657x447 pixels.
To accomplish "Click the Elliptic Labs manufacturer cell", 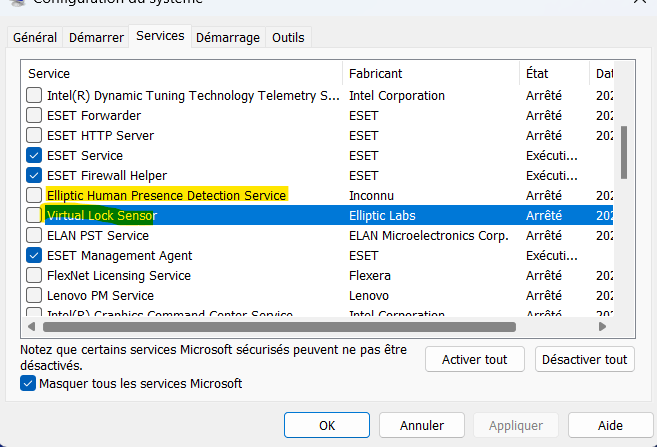I will 382,215.
